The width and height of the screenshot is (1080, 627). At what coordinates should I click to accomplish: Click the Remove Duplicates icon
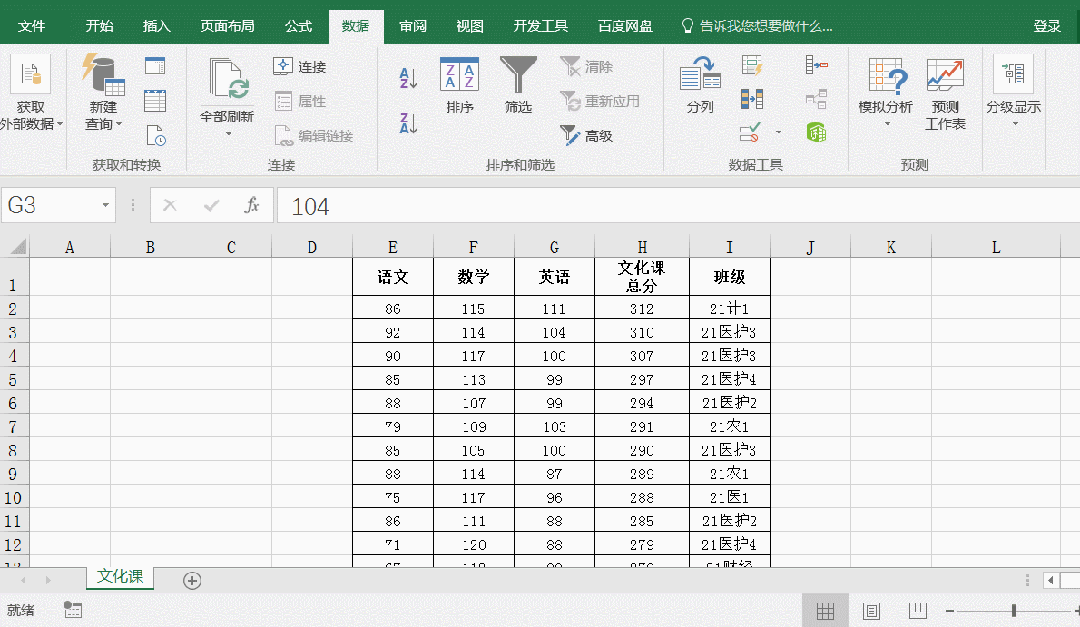[751, 99]
